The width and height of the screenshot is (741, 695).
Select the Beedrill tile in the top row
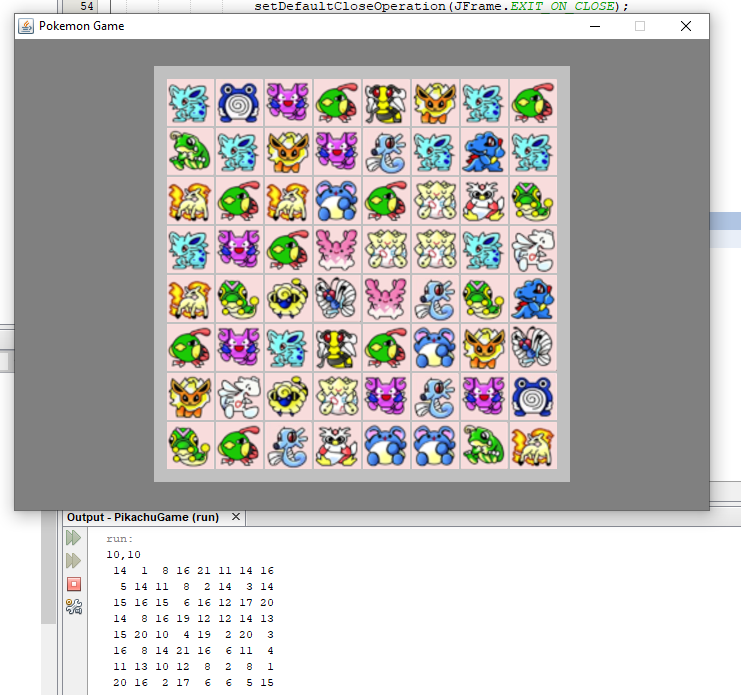[386, 103]
